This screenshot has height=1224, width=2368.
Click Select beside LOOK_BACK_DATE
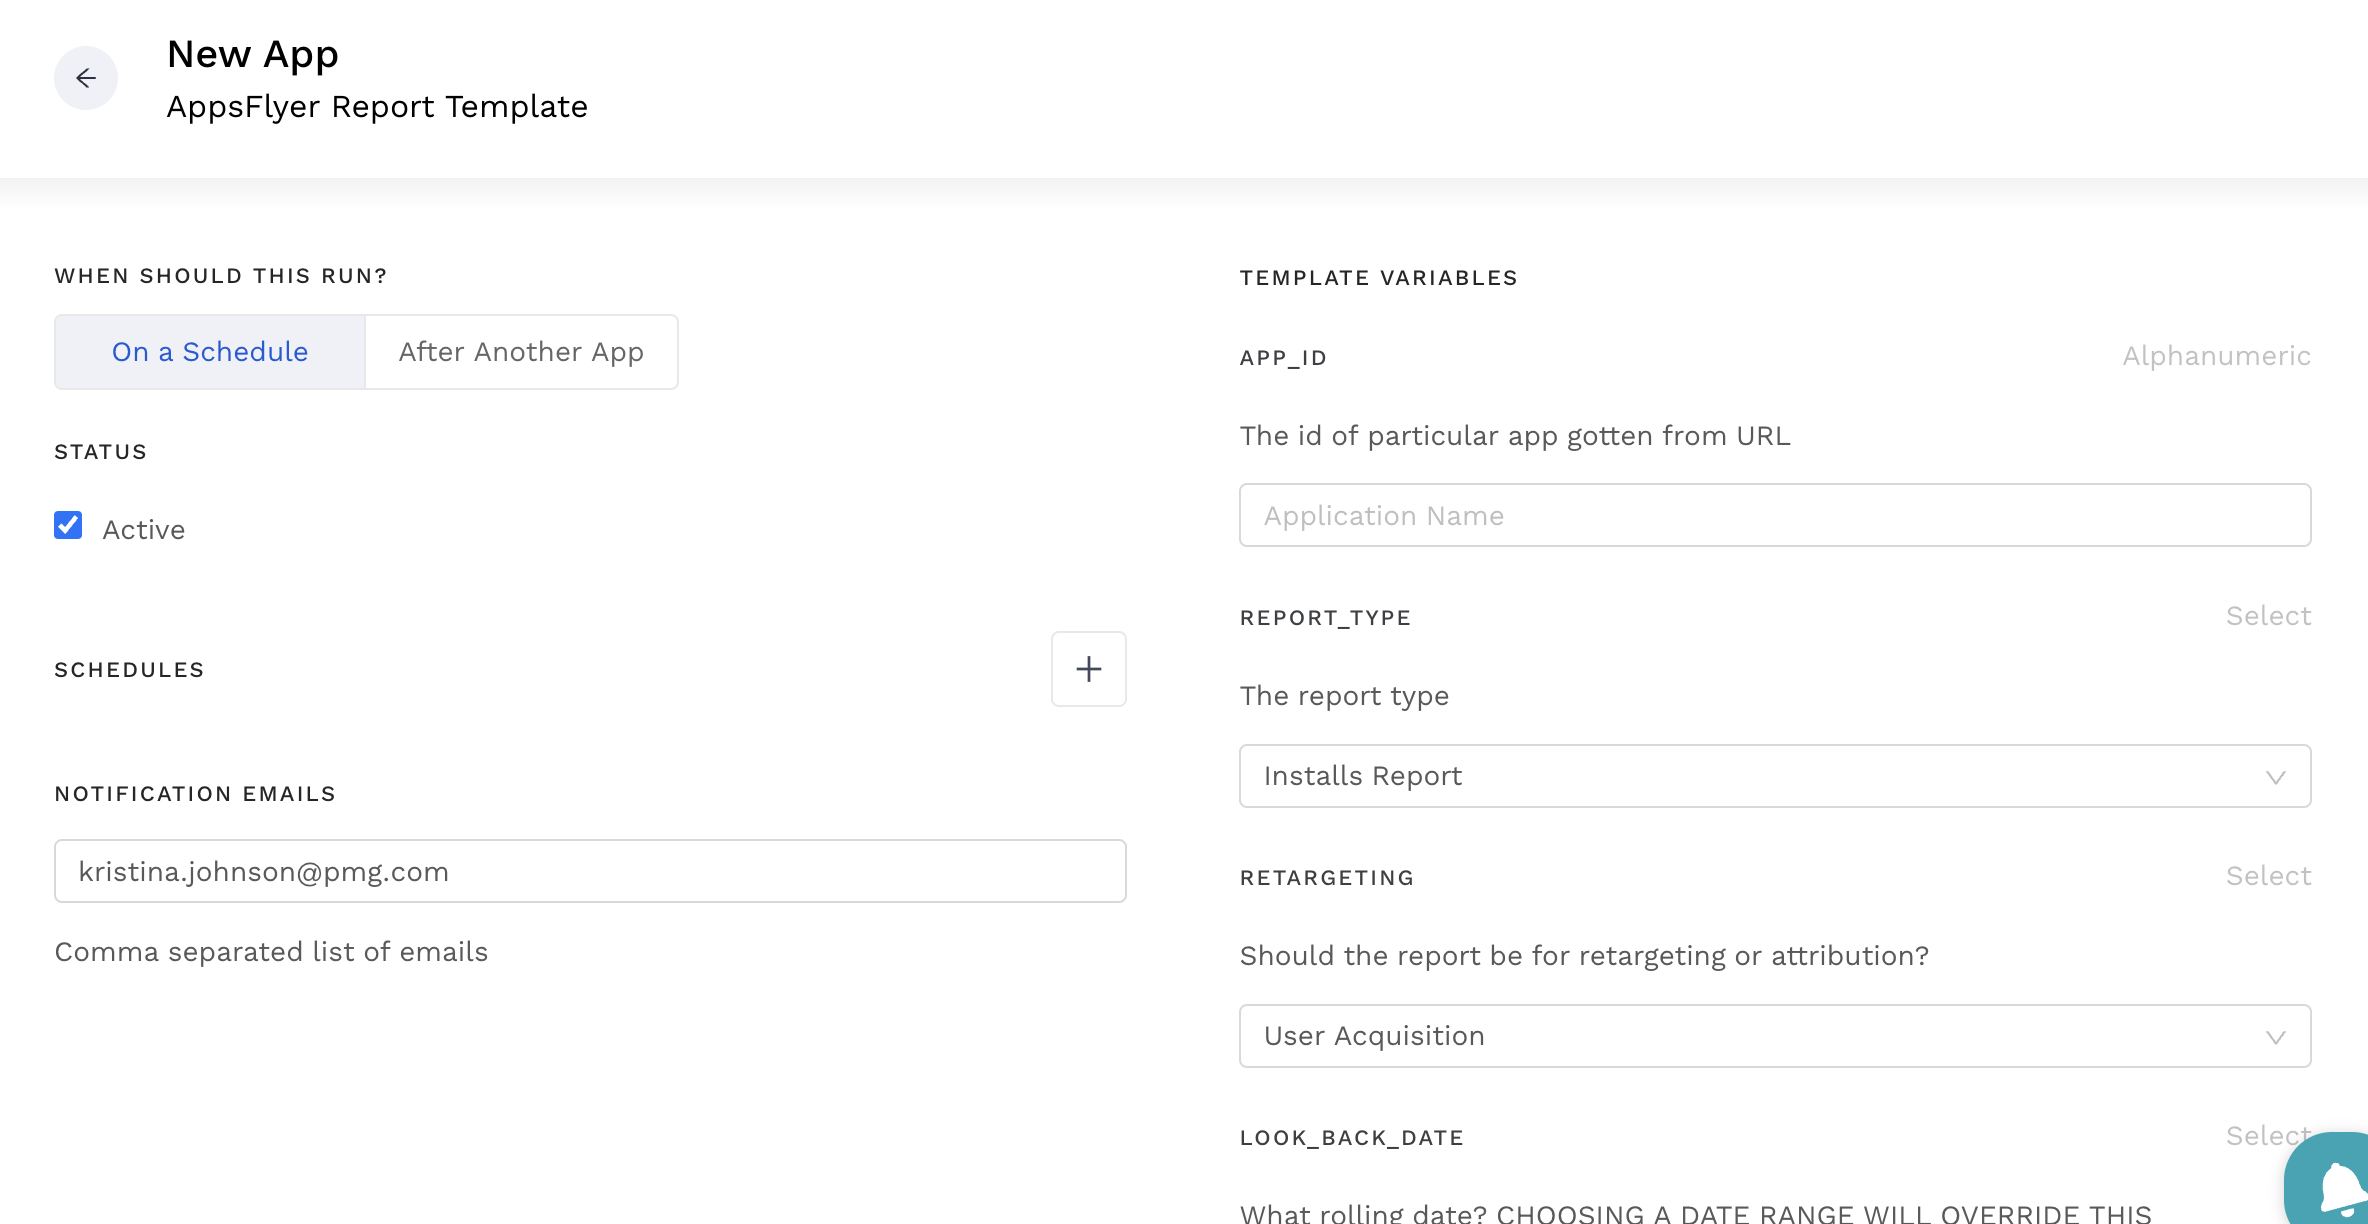click(x=2267, y=1136)
